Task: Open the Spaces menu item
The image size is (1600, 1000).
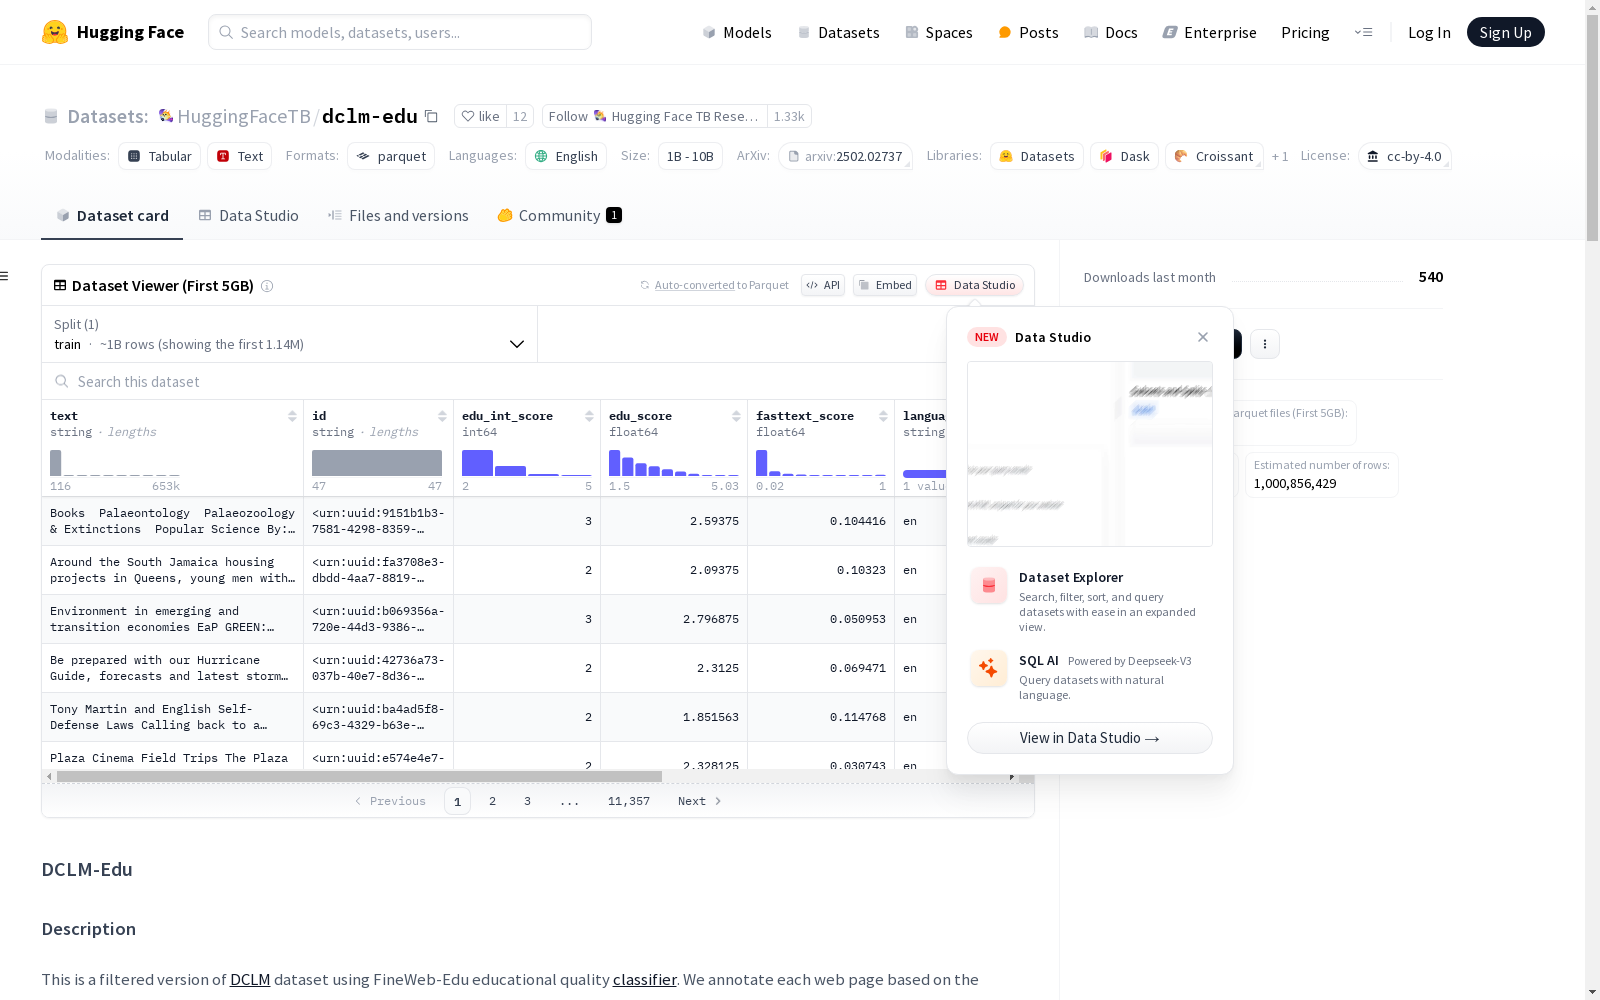Action: [939, 32]
